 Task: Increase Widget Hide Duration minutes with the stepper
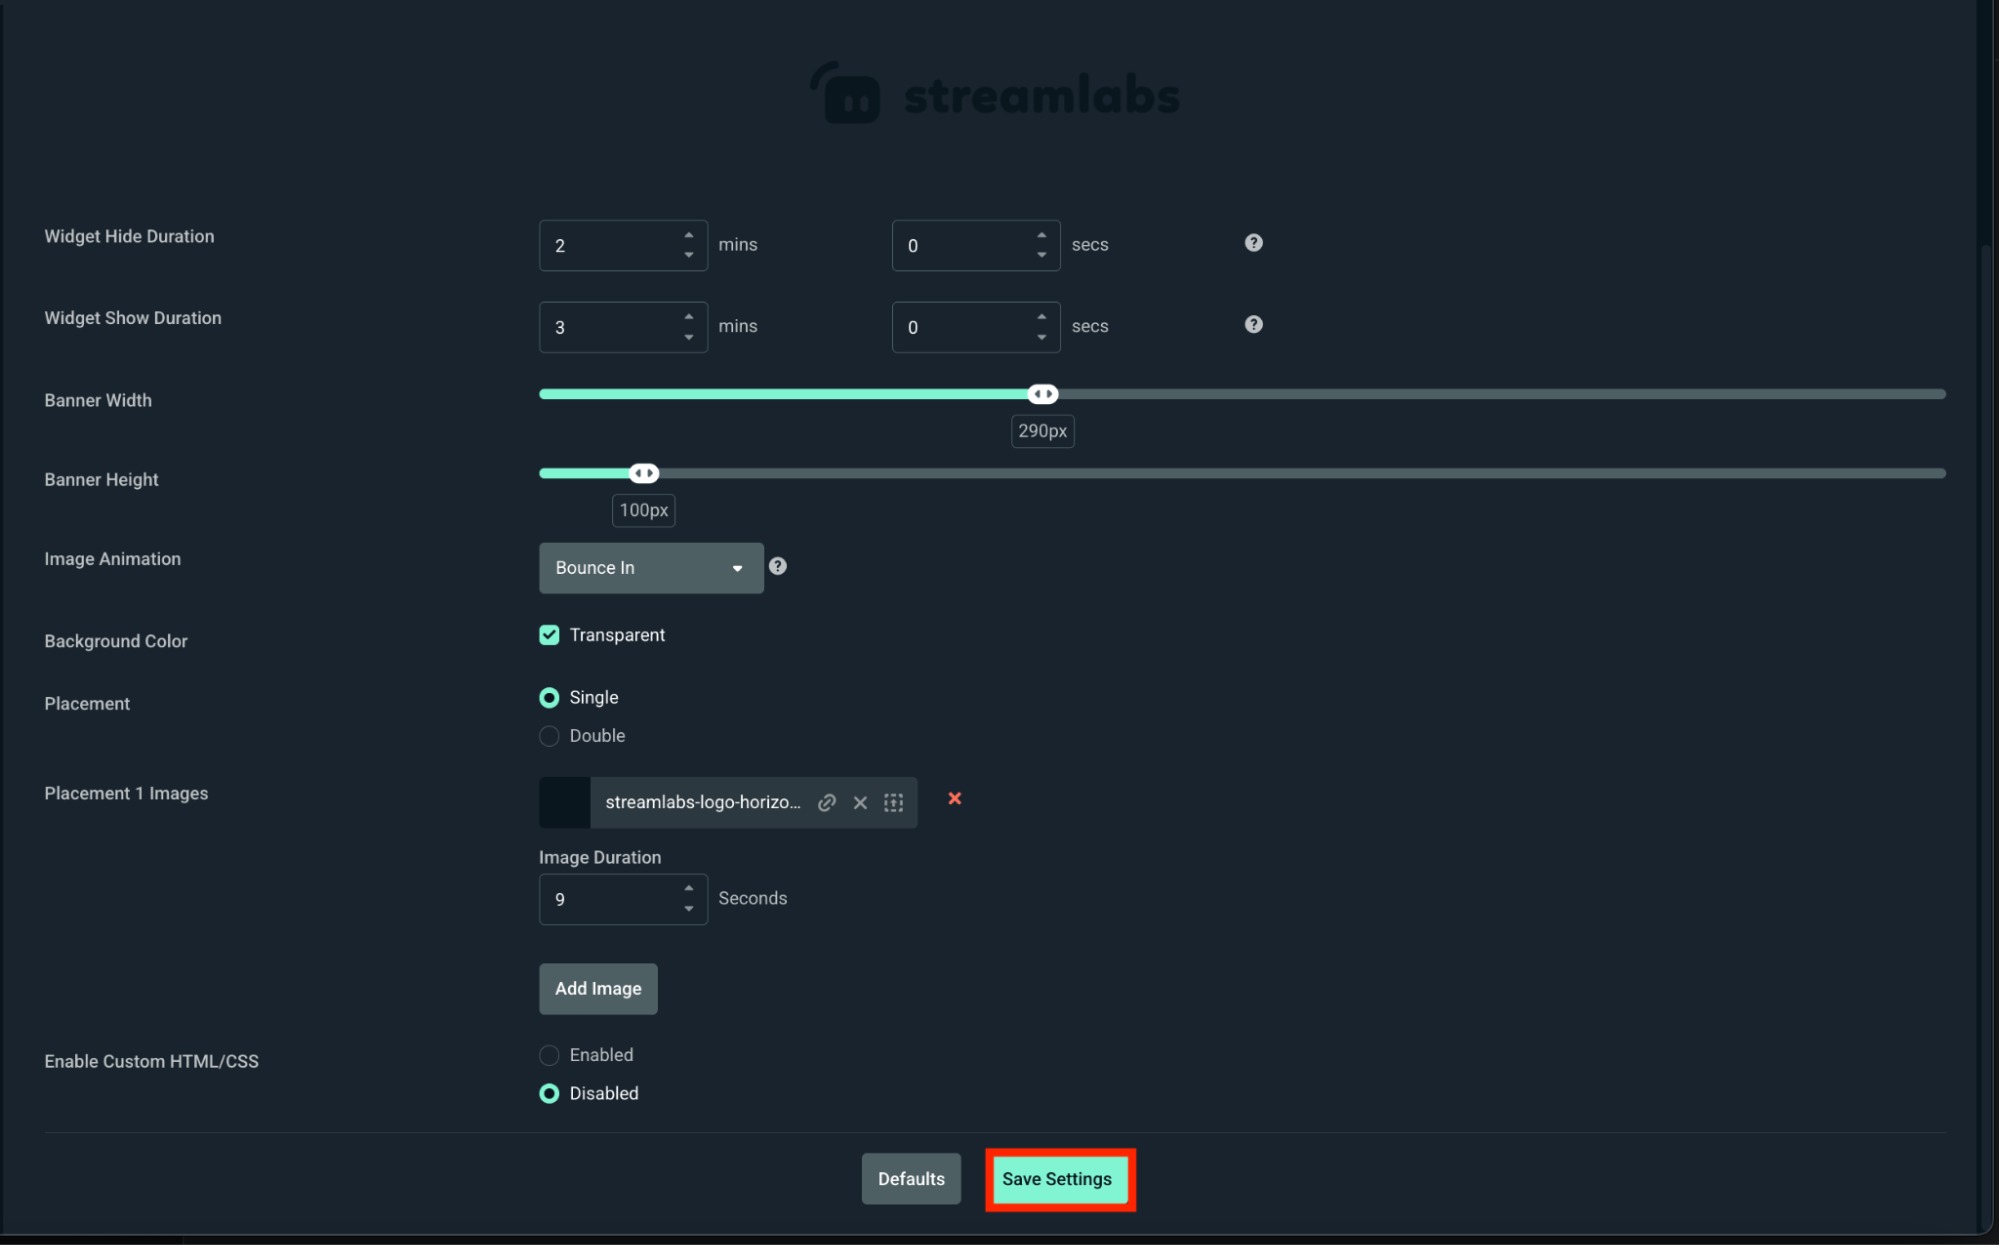pos(688,237)
